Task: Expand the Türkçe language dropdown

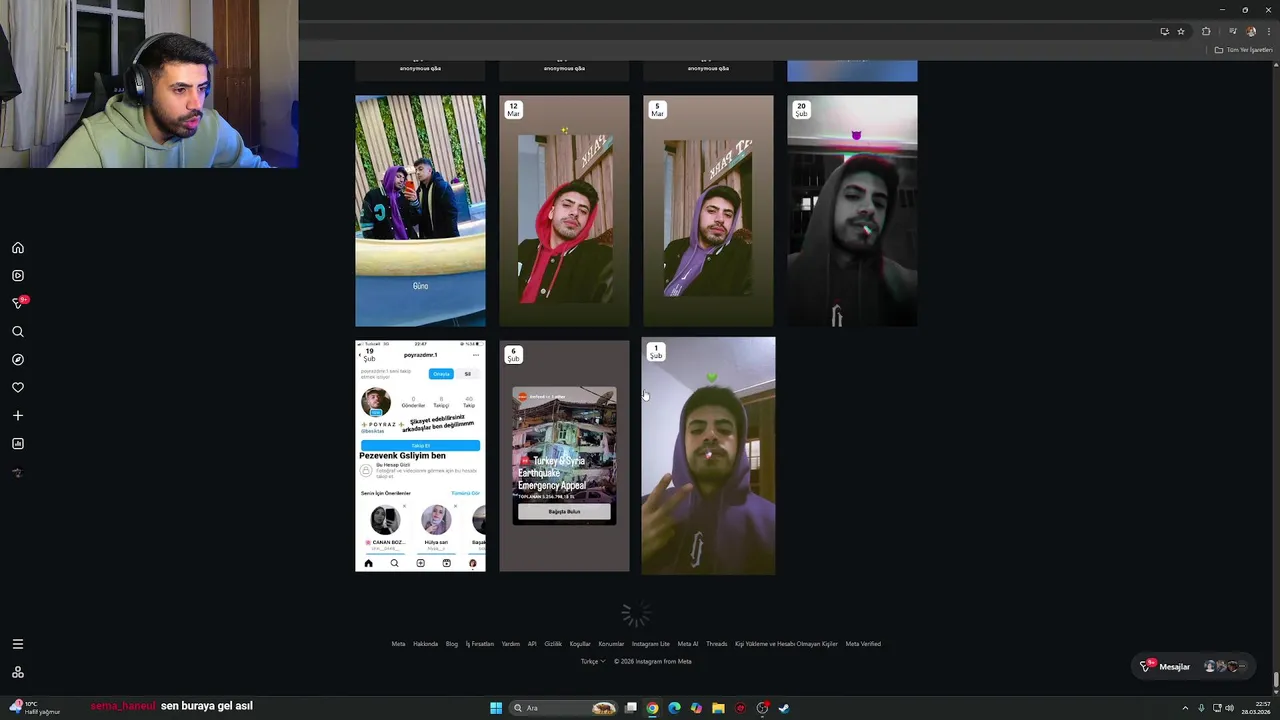Action: click(593, 661)
